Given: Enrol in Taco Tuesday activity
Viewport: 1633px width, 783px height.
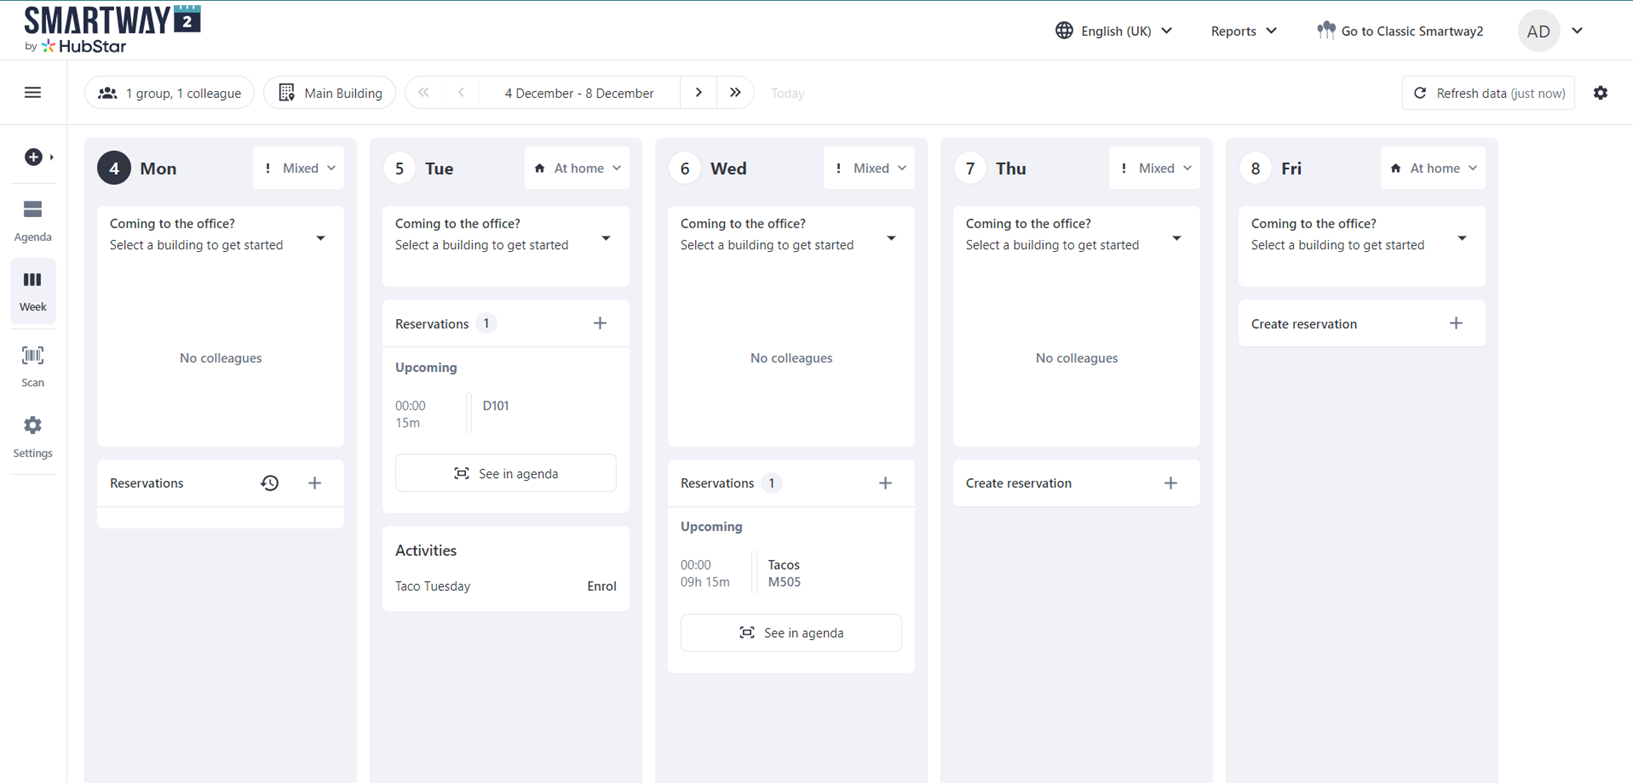Looking at the screenshot, I should (x=601, y=586).
